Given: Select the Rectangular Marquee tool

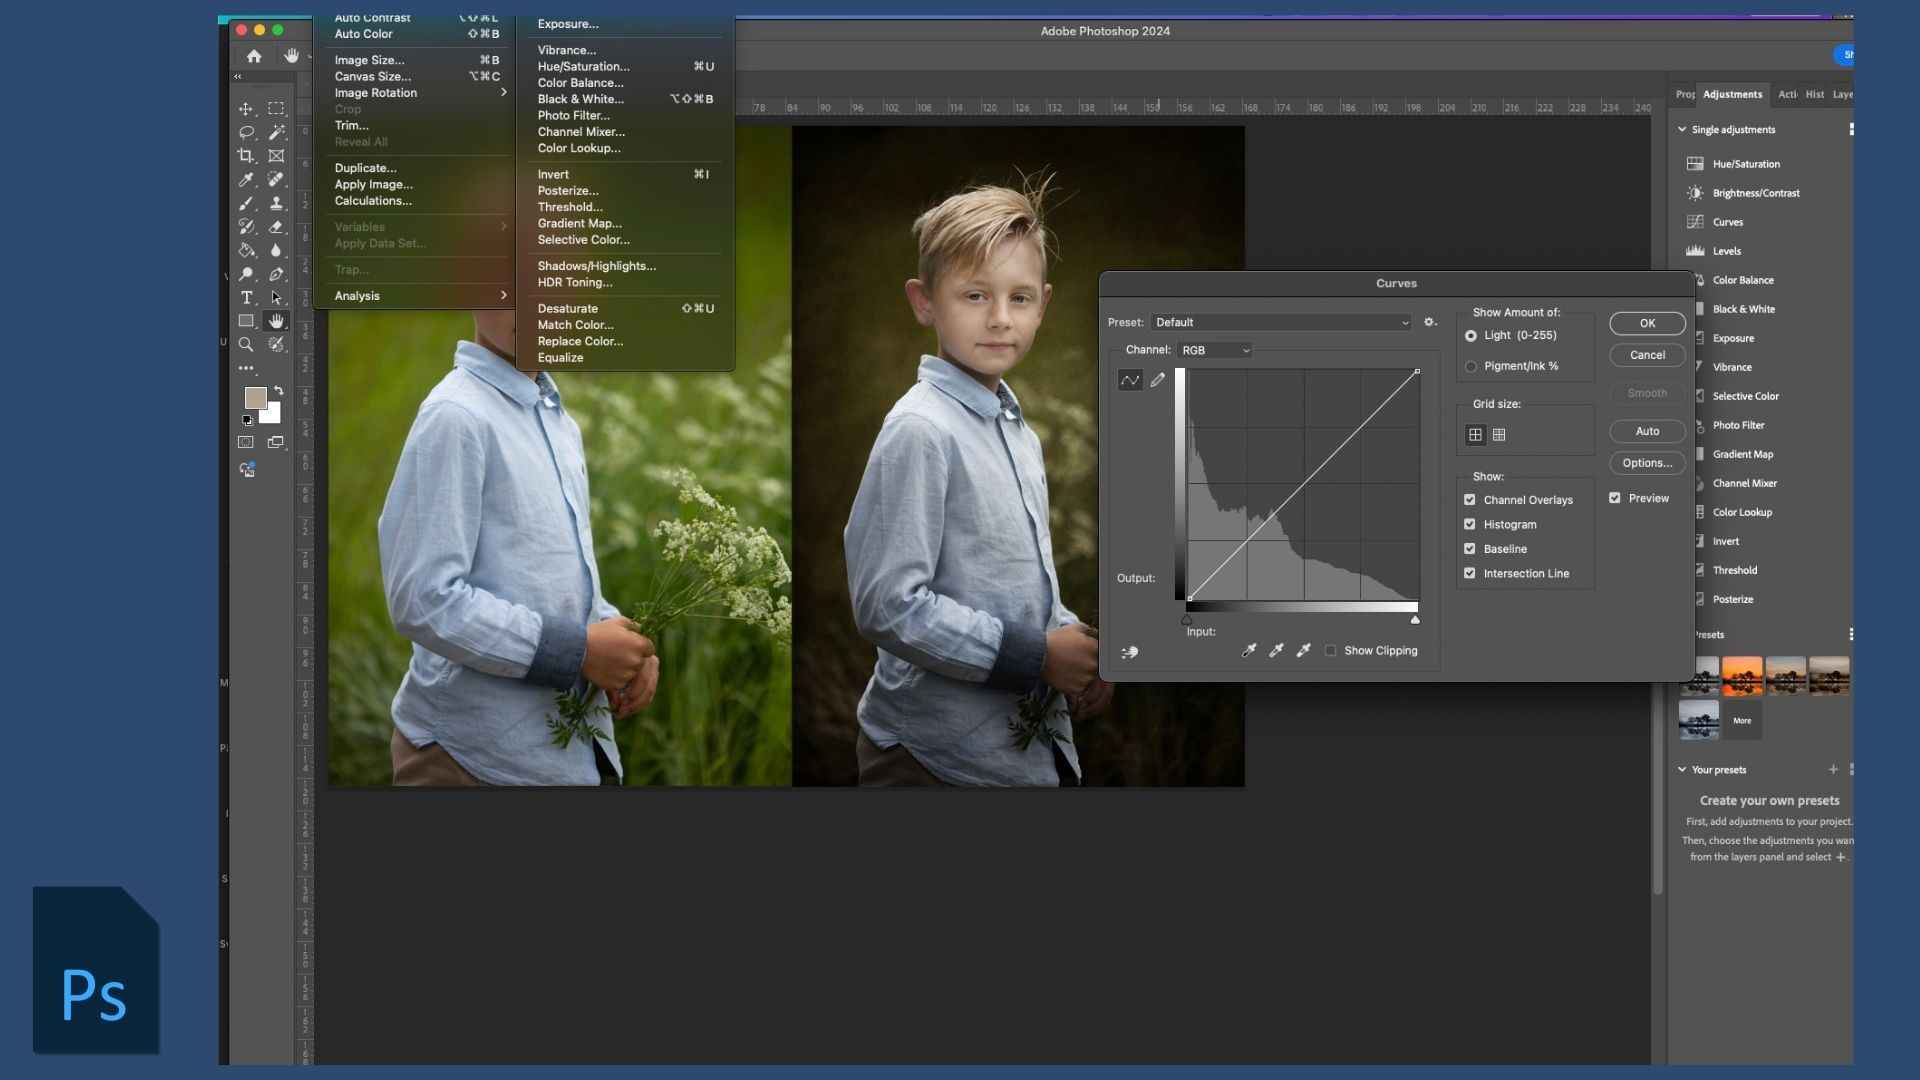Looking at the screenshot, I should click(x=276, y=108).
